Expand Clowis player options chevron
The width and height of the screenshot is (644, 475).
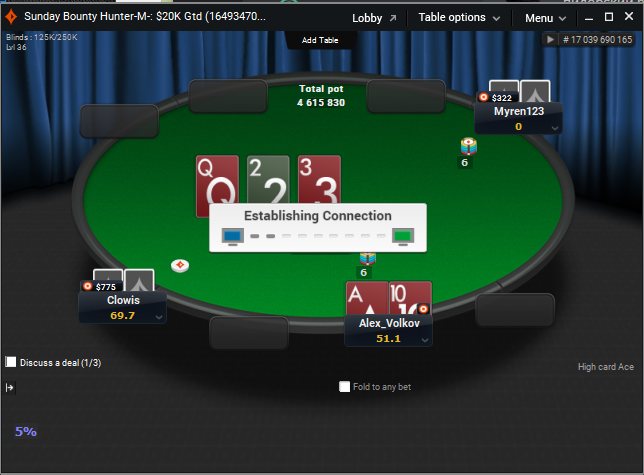pos(159,317)
